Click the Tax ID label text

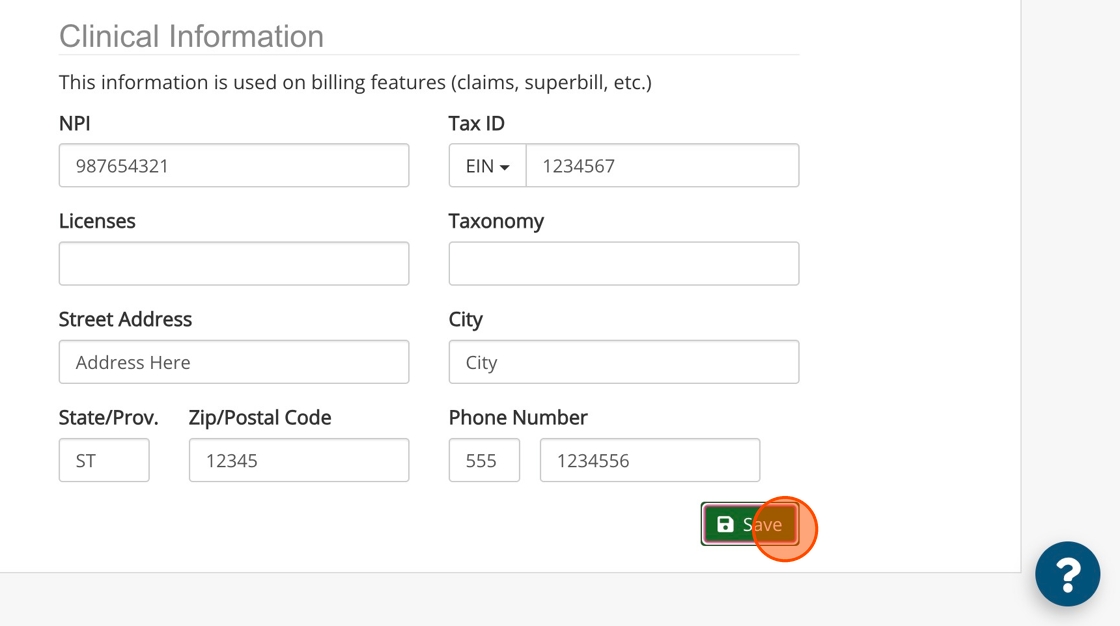(476, 123)
